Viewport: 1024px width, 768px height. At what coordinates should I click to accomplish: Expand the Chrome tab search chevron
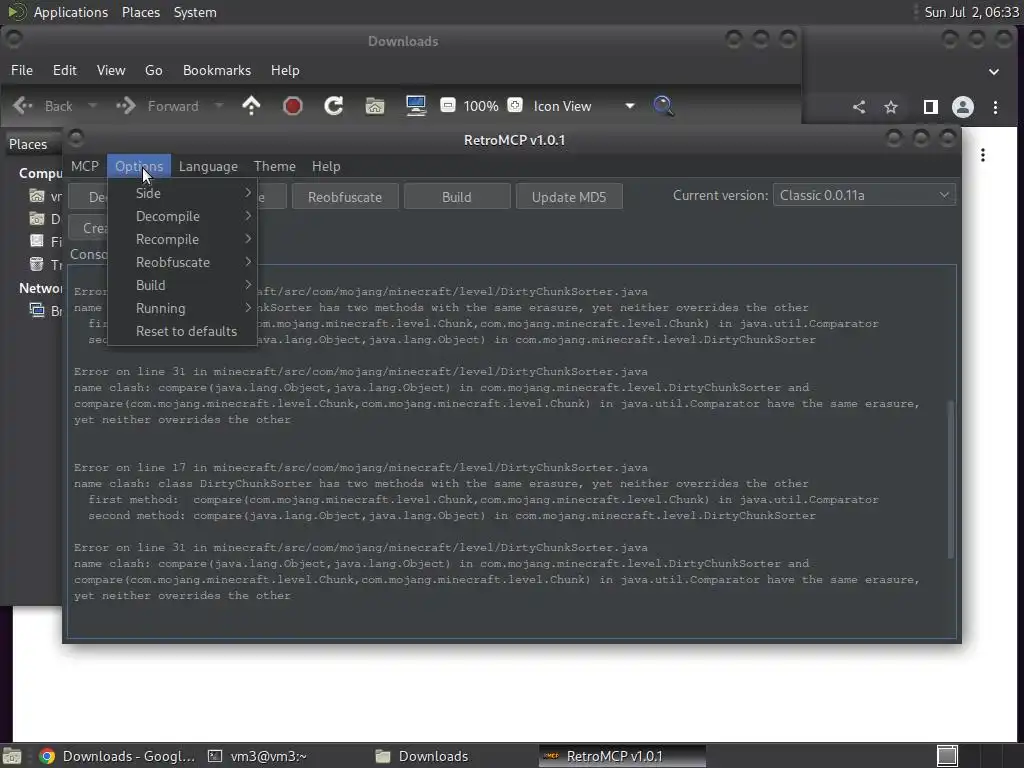[993, 71]
